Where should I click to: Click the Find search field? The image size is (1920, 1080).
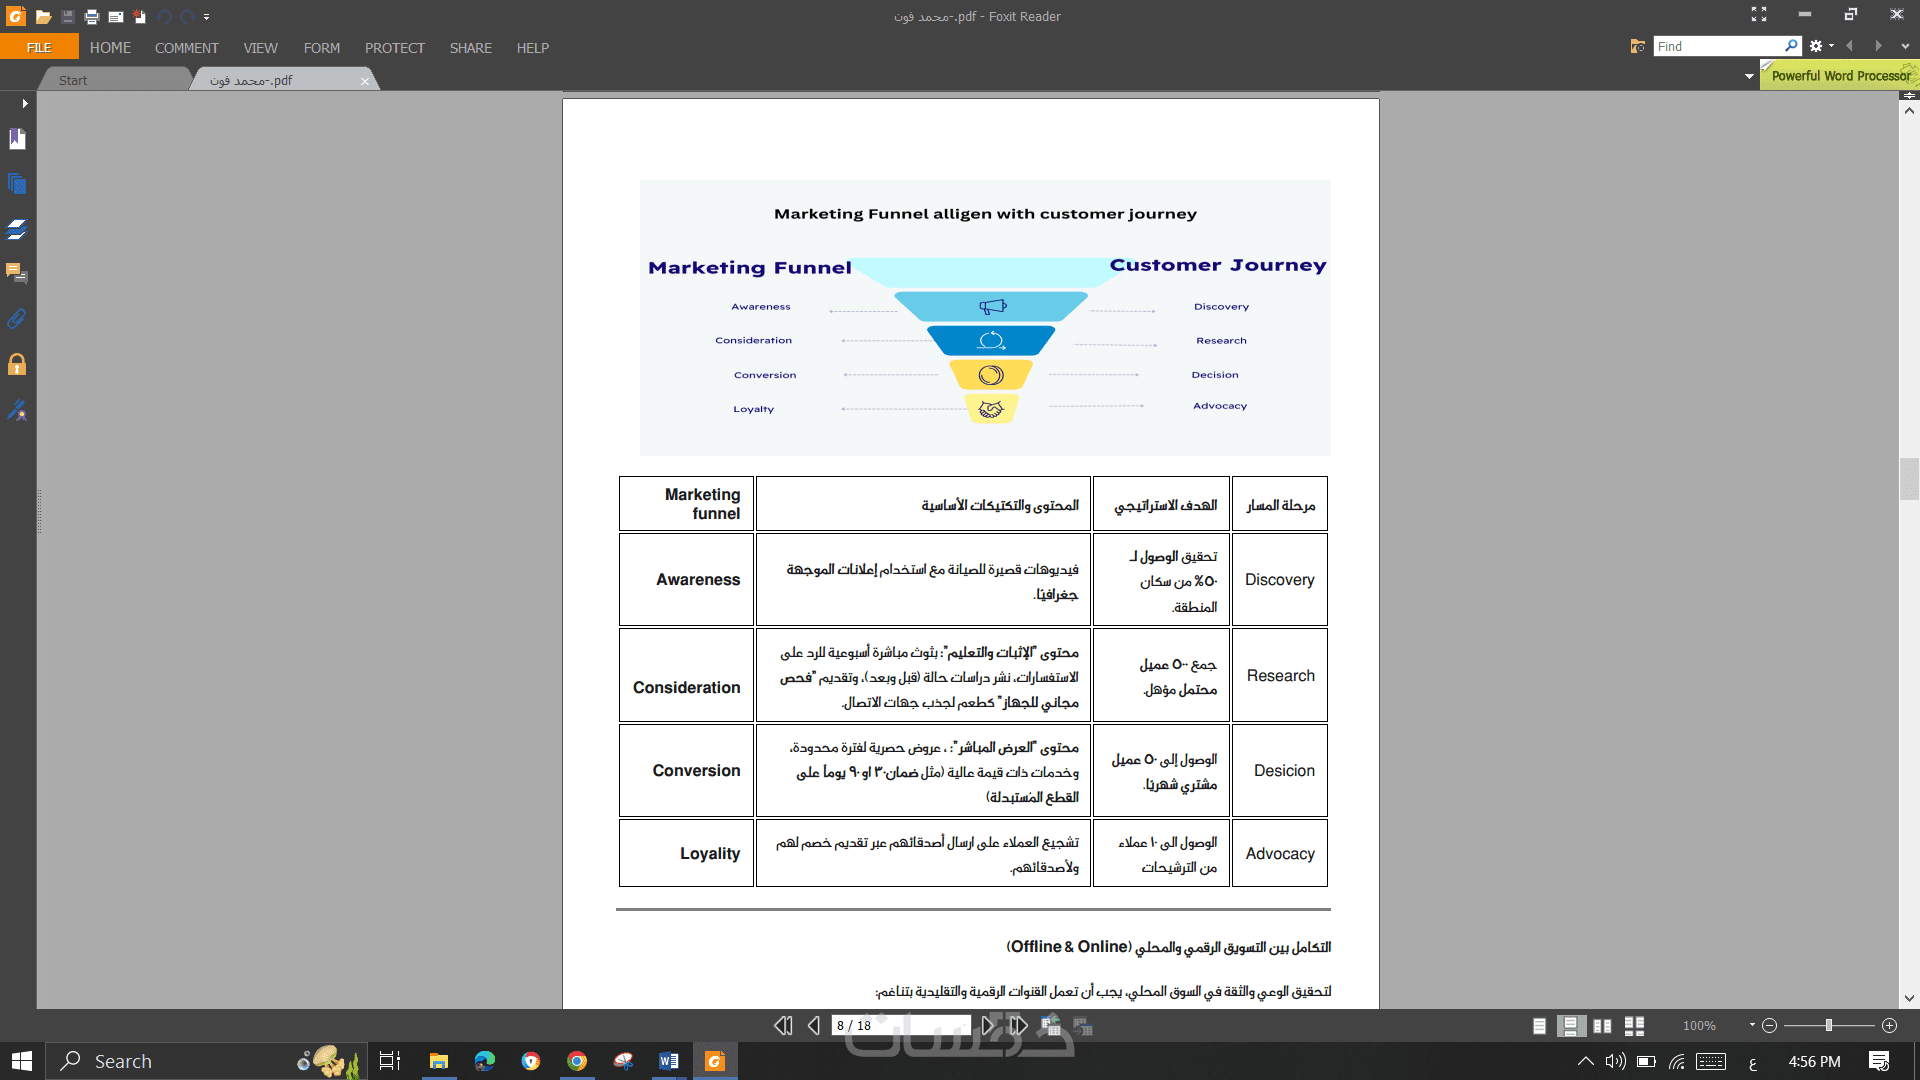coord(1717,46)
